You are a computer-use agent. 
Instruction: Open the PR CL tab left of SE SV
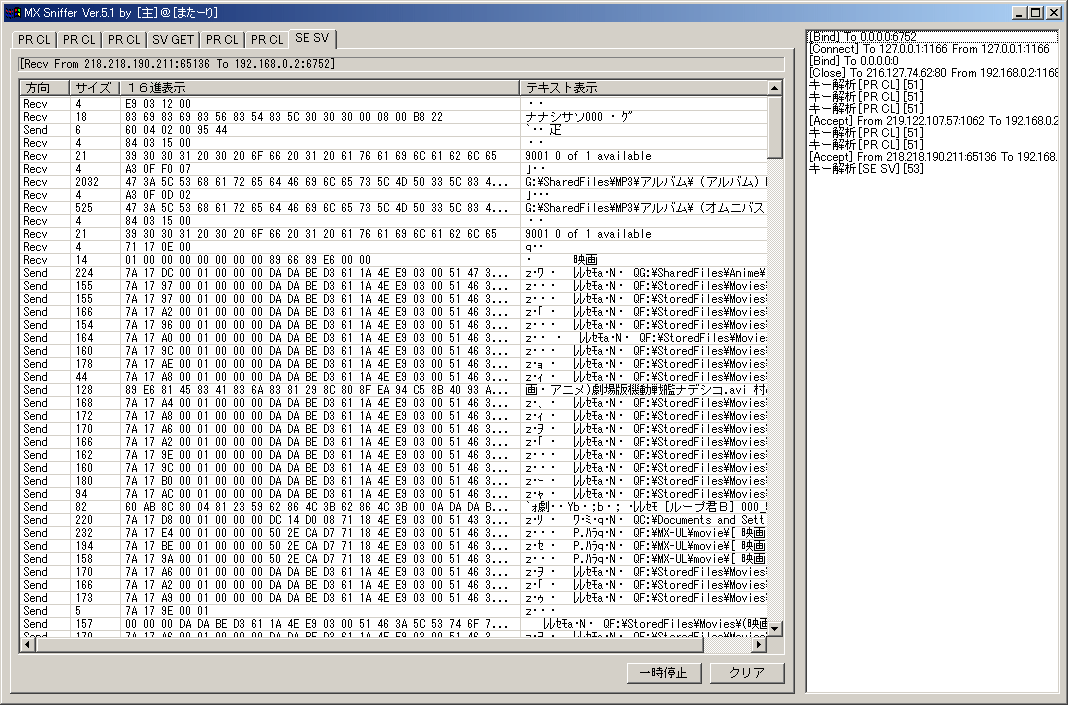coord(266,40)
